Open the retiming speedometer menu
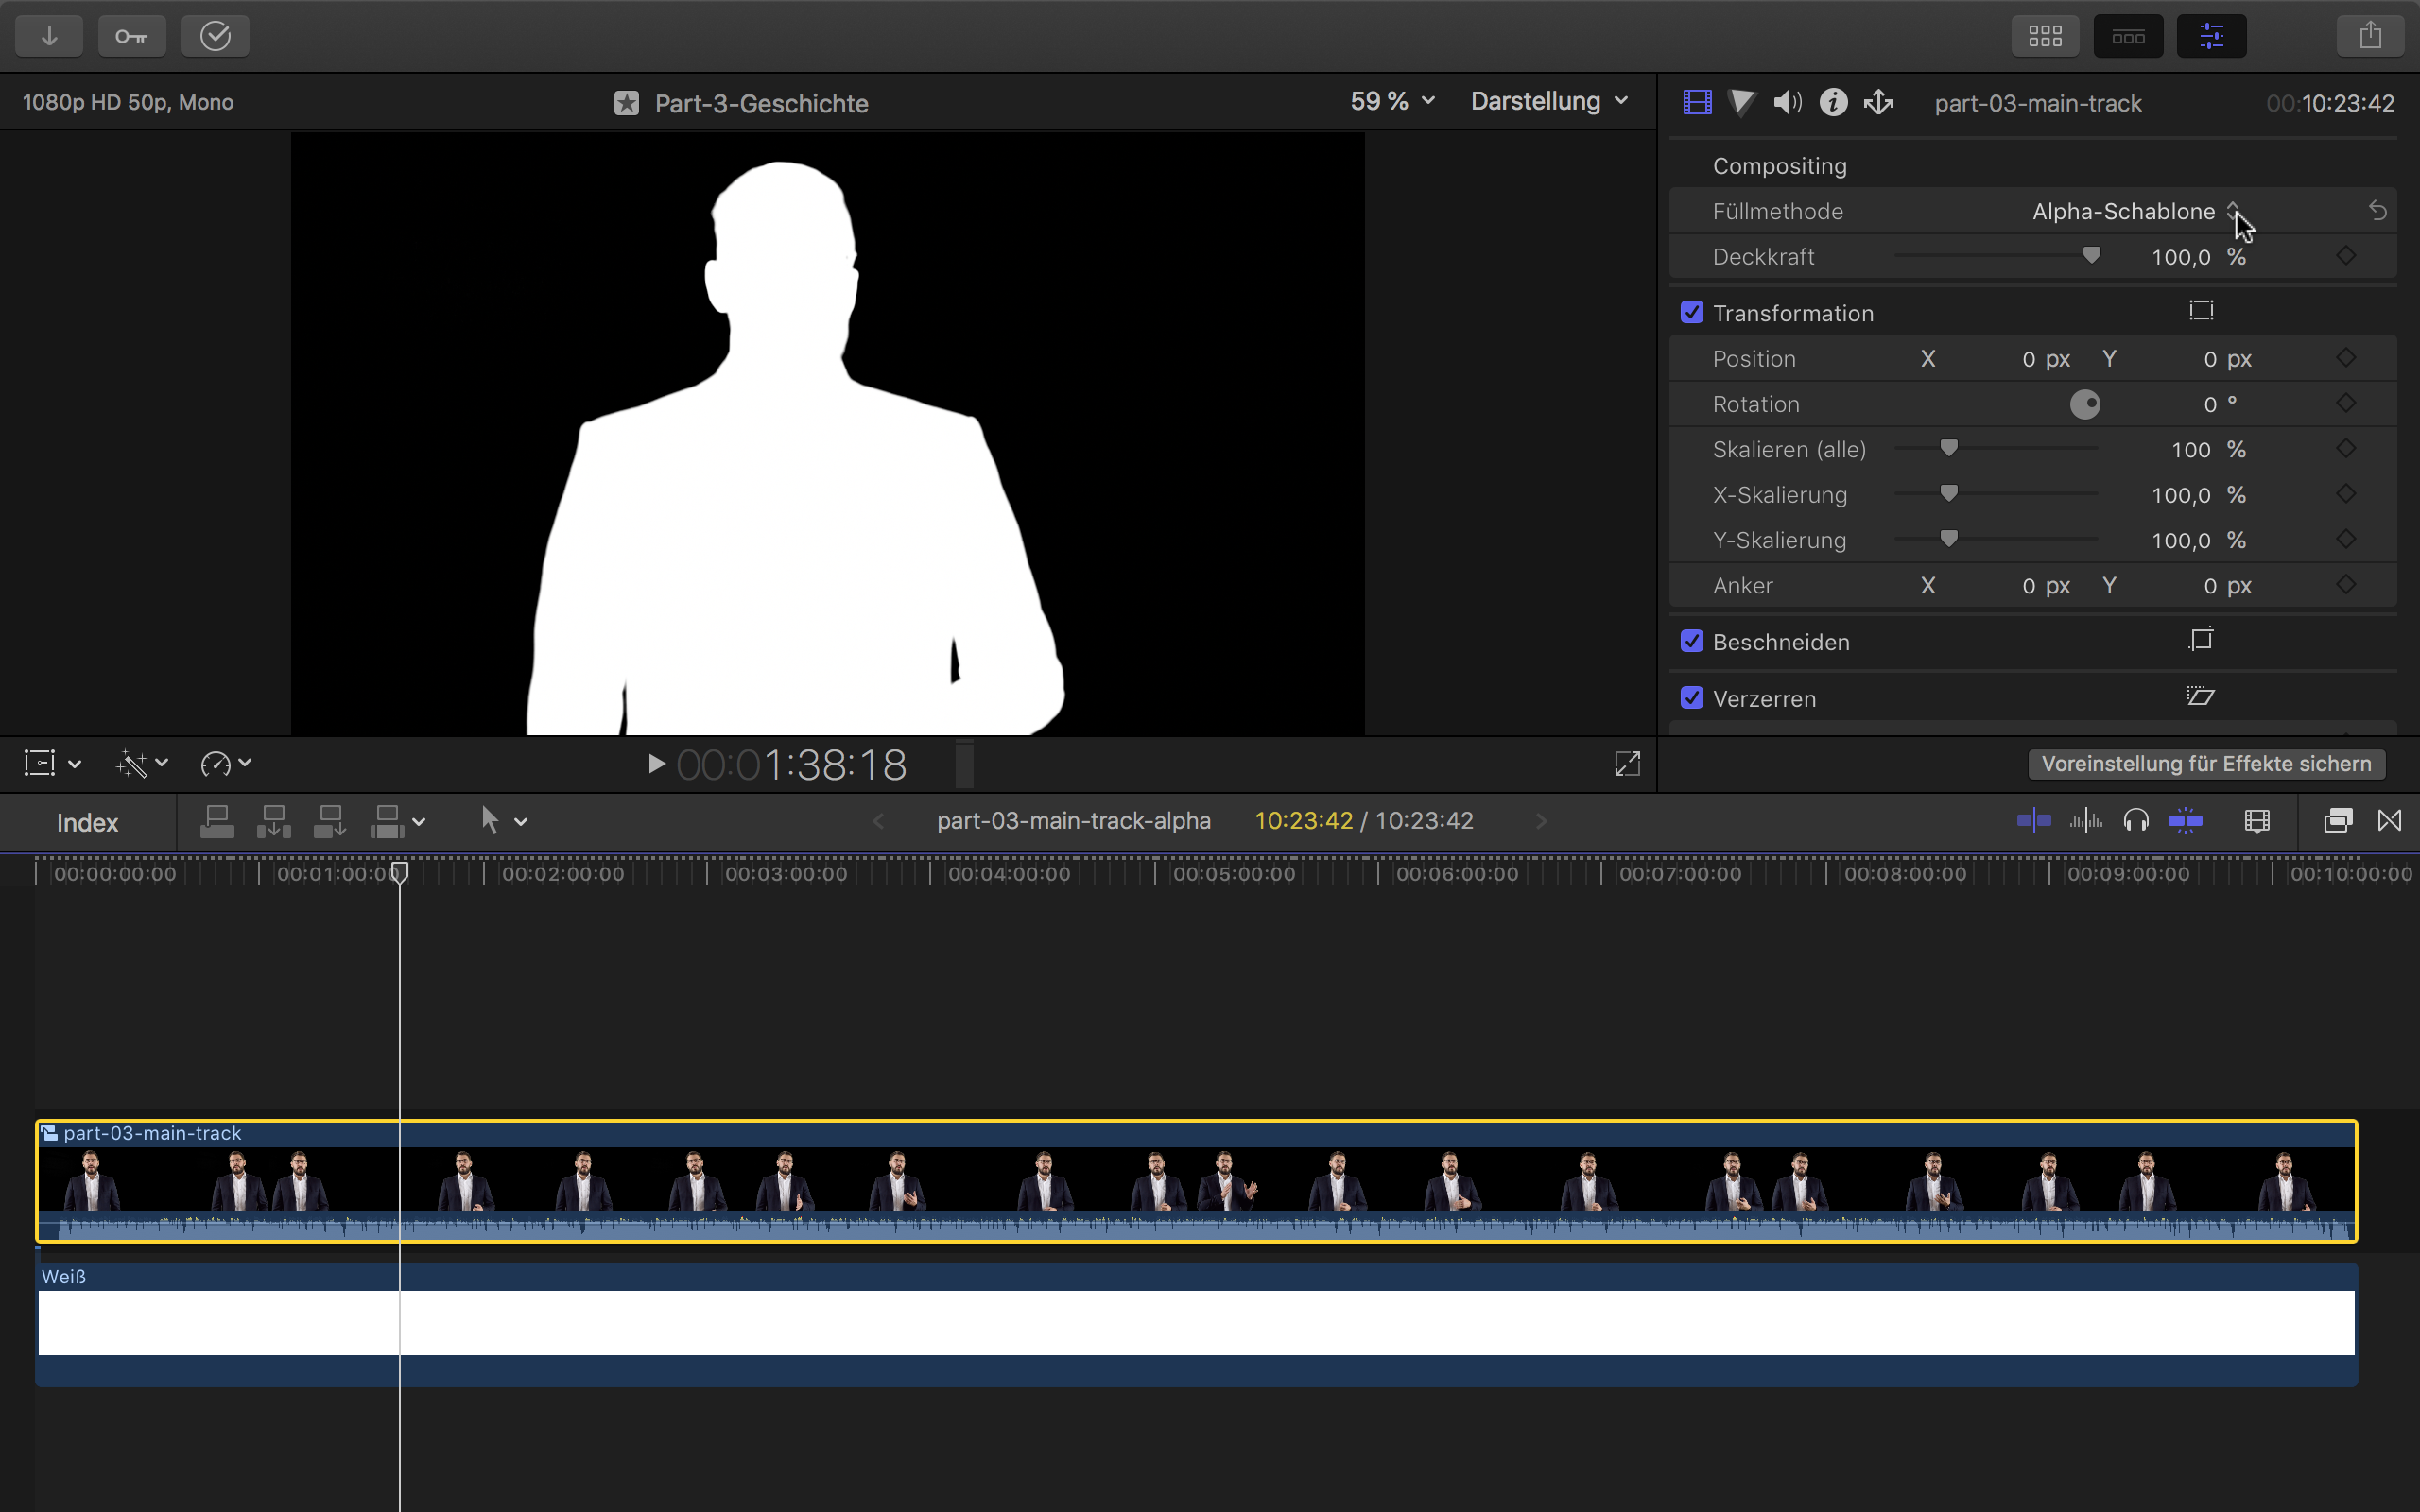Screen dimensions: 2420x1512 (x=225, y=764)
